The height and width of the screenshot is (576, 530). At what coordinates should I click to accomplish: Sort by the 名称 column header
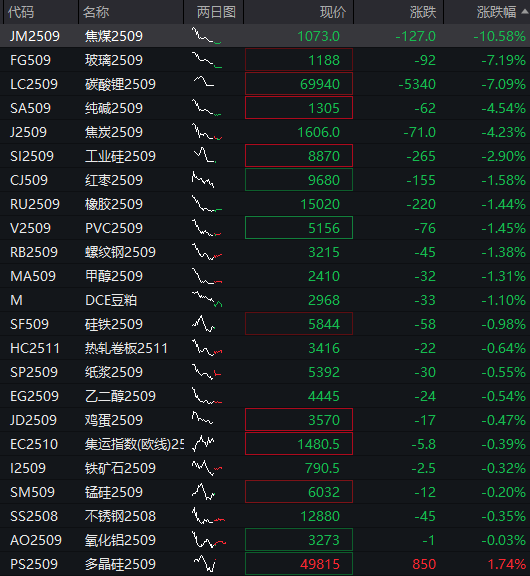point(96,12)
